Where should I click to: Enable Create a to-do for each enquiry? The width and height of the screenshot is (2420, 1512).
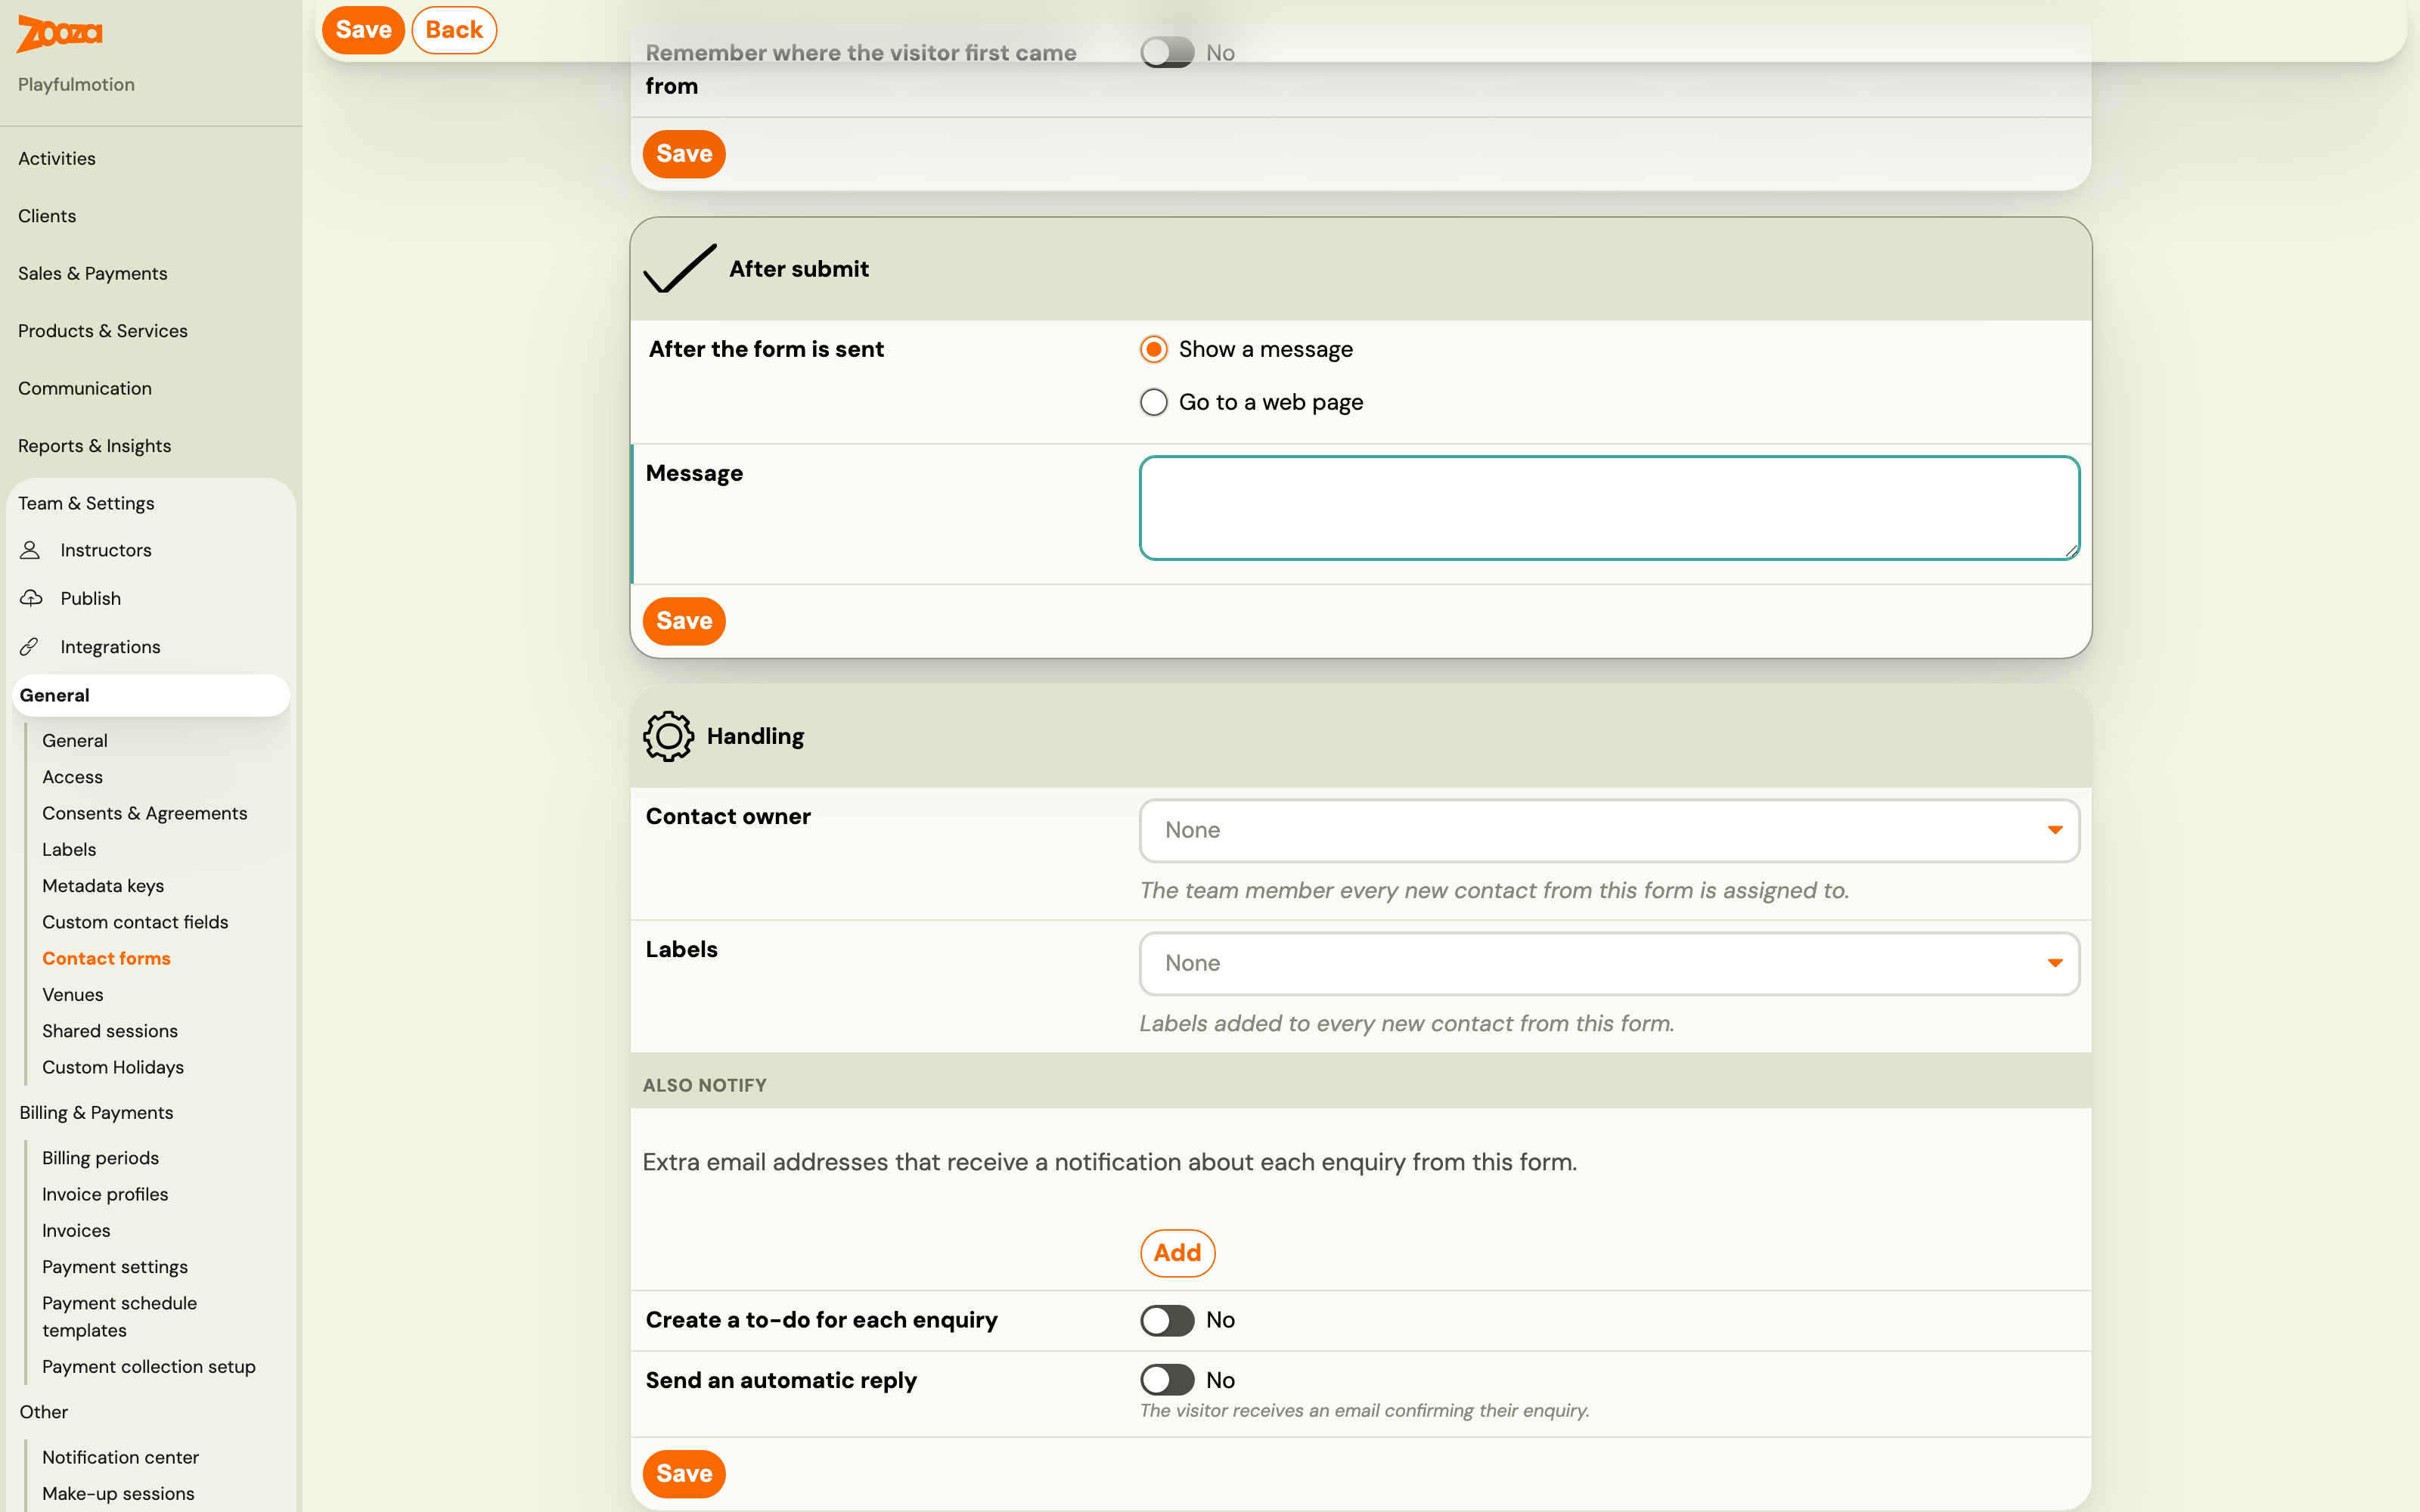point(1167,1320)
